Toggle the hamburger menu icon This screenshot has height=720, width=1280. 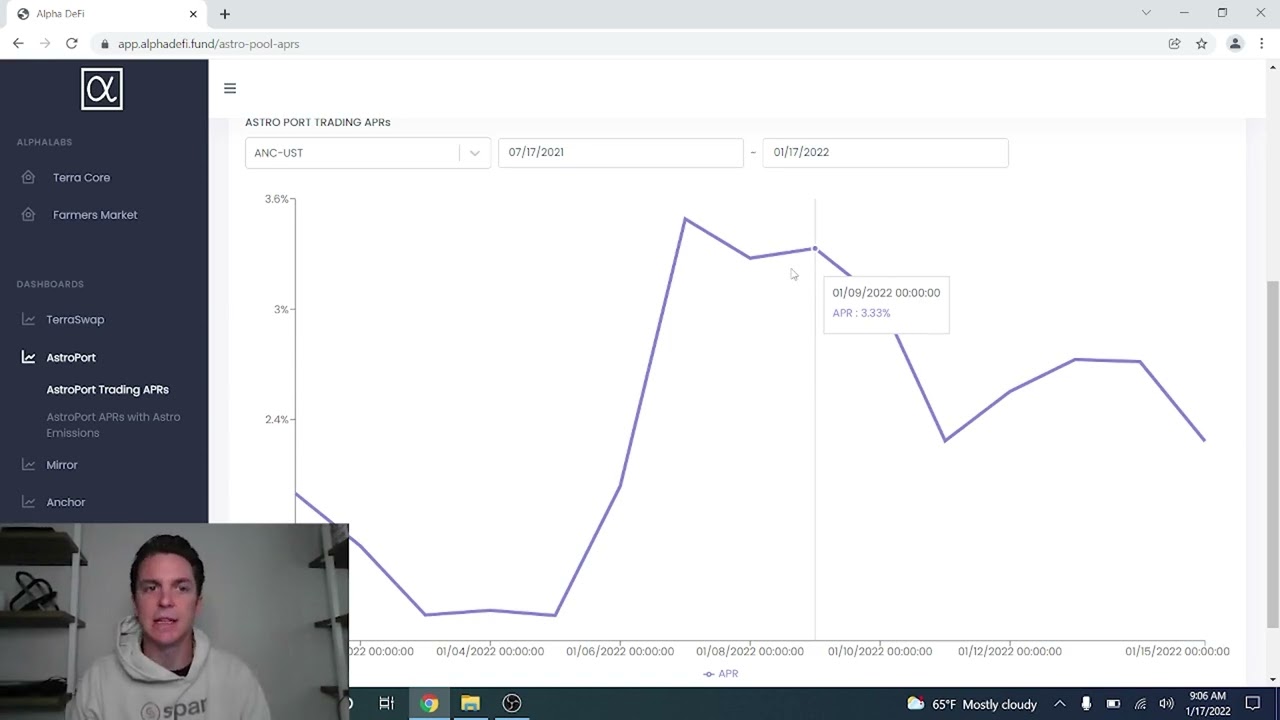tap(230, 88)
